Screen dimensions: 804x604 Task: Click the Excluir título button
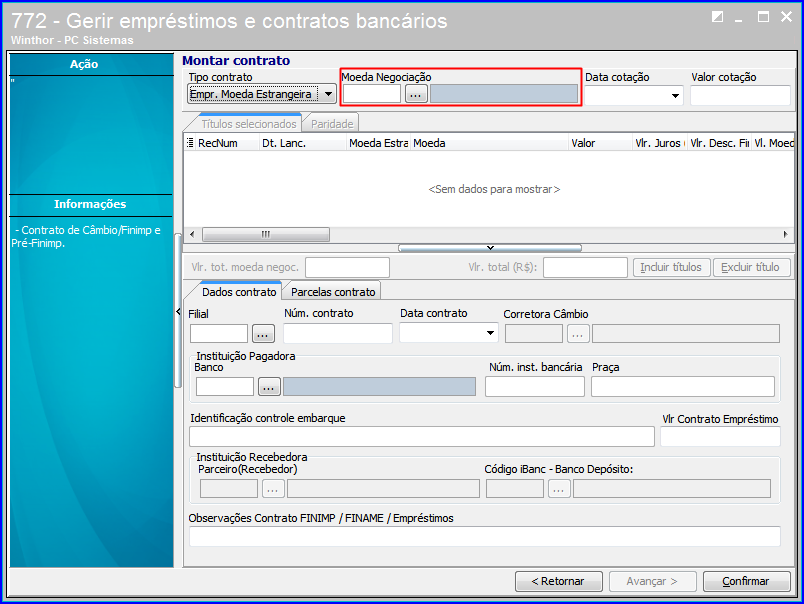coord(750,267)
